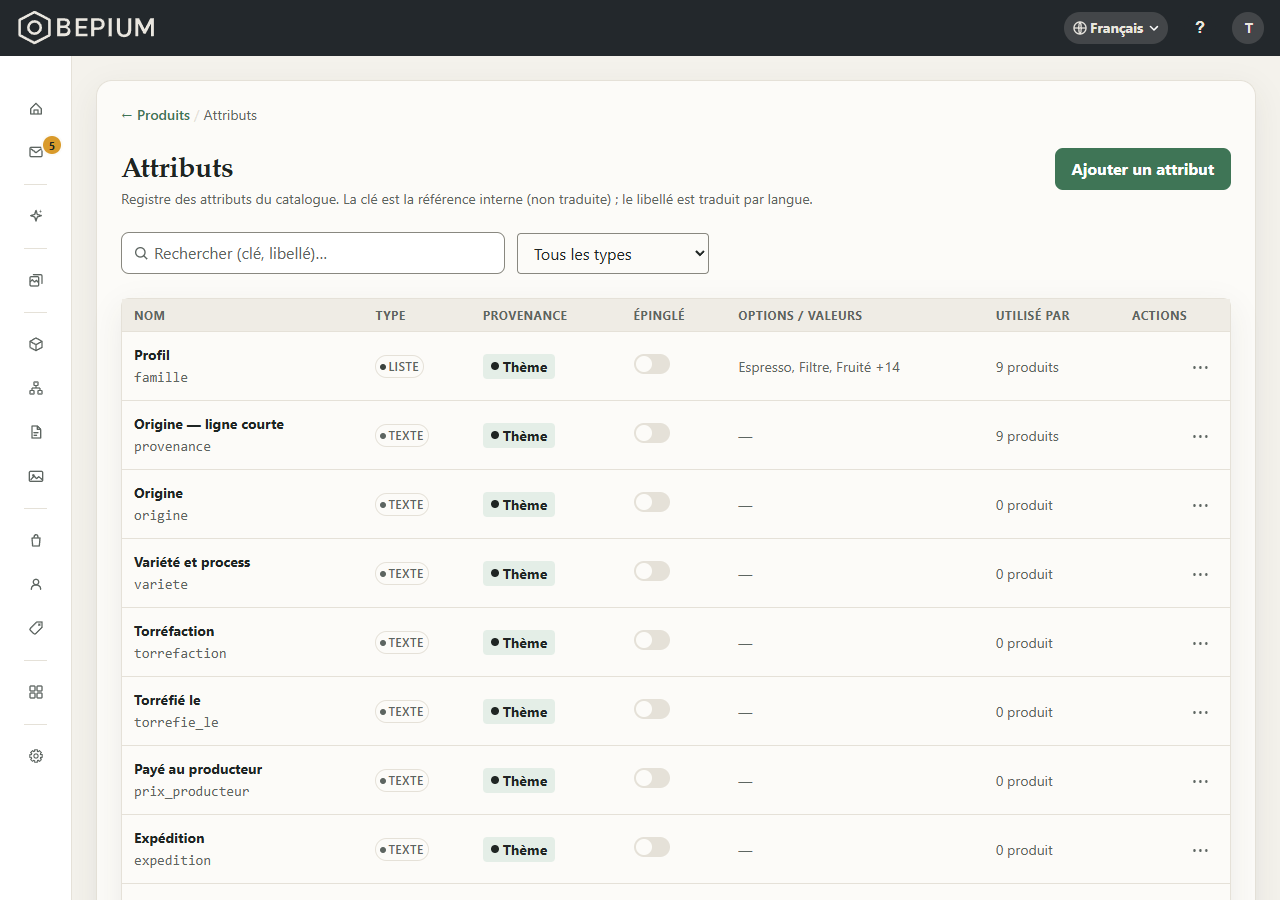Open actions menu for Payé au producteur
1280x900 pixels.
coord(1200,781)
